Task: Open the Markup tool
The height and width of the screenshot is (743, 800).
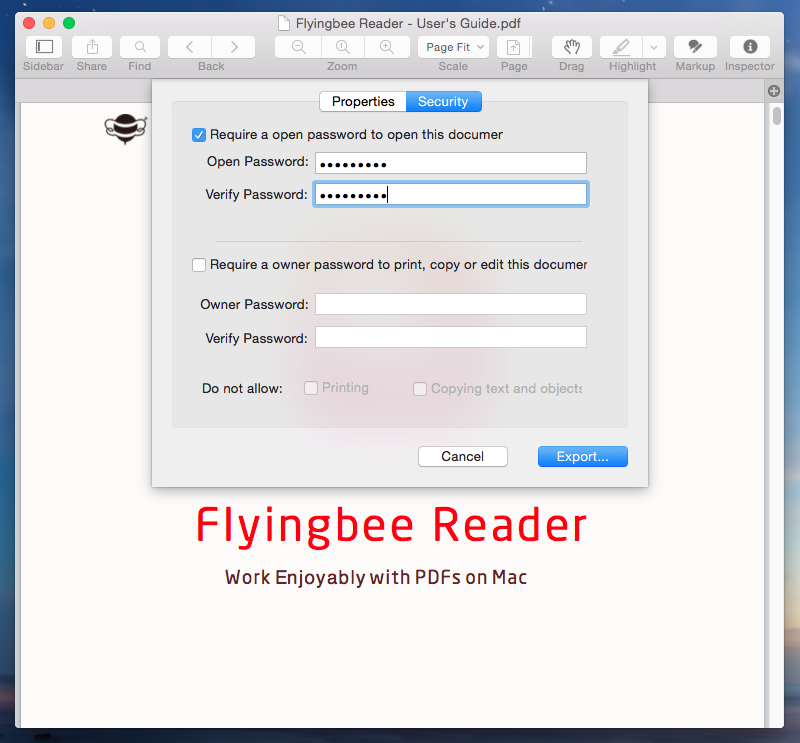Action: click(x=695, y=47)
